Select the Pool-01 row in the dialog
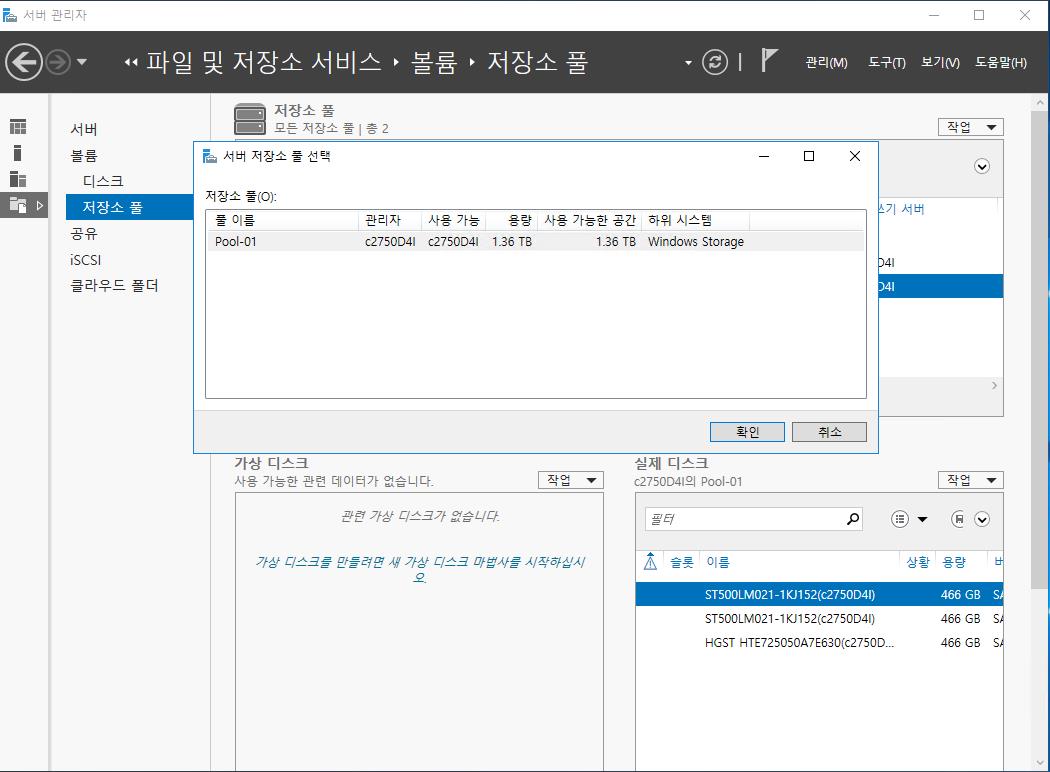Image resolution: width=1050 pixels, height=772 pixels. [536, 241]
